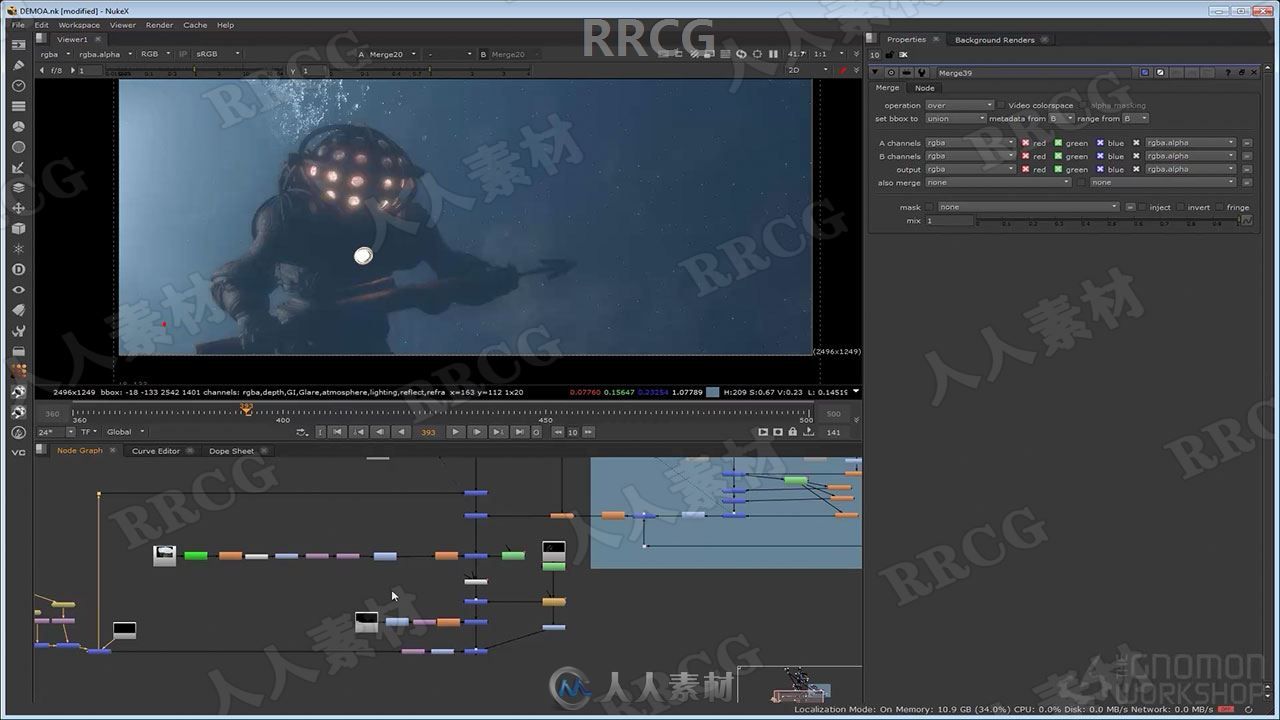Play forward in the viewer timeline

(456, 432)
